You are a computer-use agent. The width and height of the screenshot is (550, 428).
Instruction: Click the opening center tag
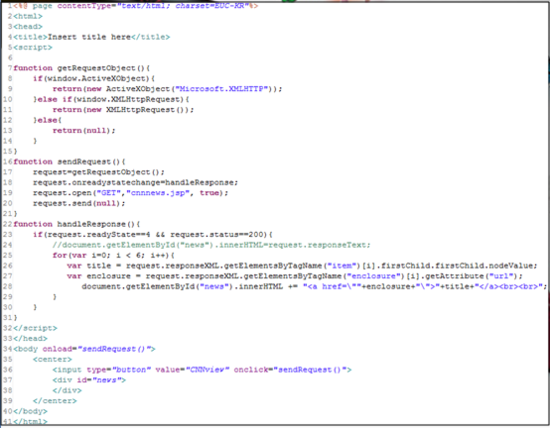click(x=53, y=360)
